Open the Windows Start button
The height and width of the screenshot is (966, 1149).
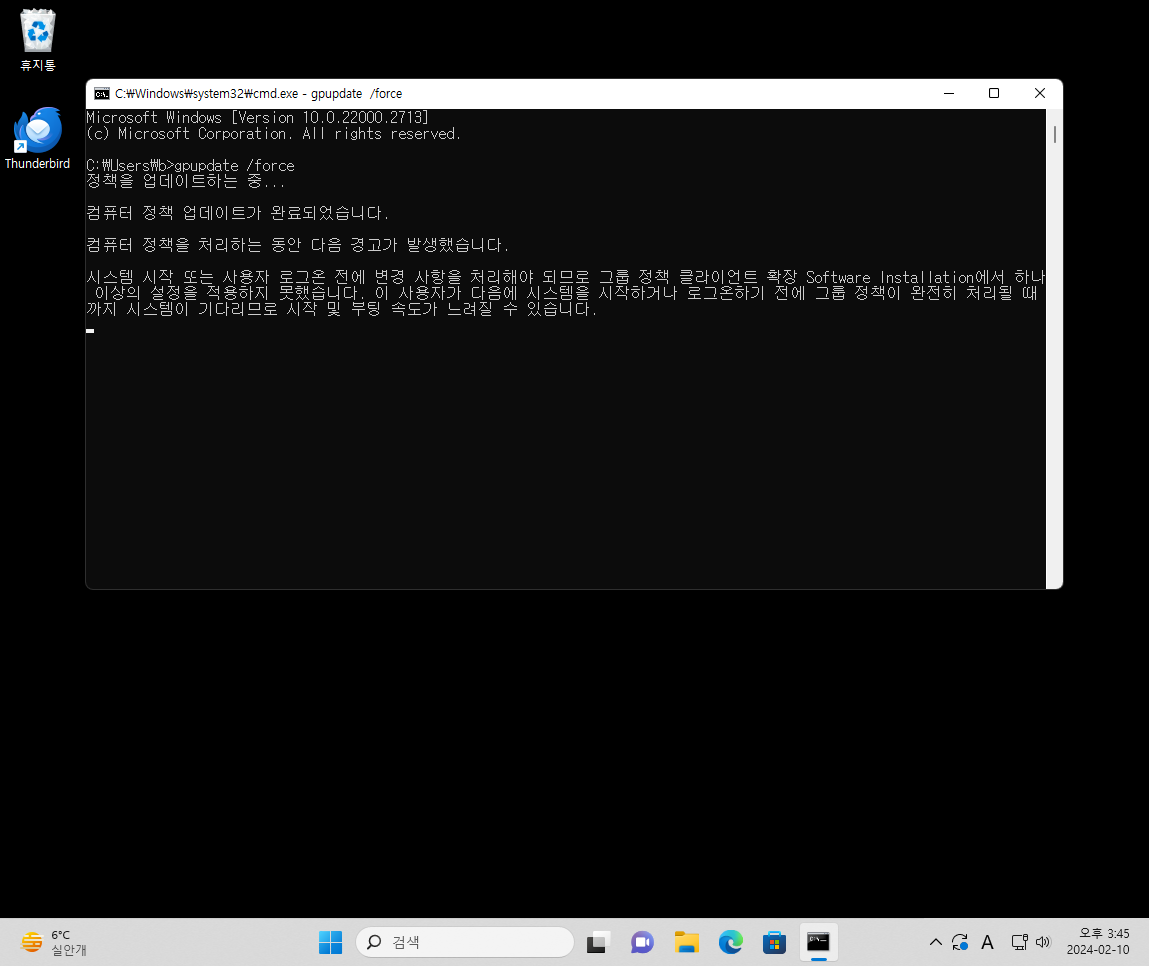330,942
